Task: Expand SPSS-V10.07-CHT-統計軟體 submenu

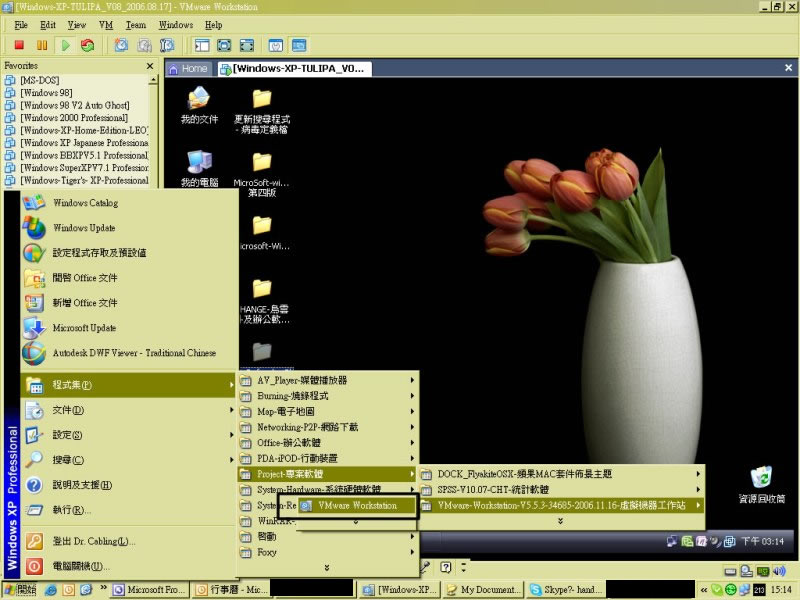Action: tap(561, 490)
